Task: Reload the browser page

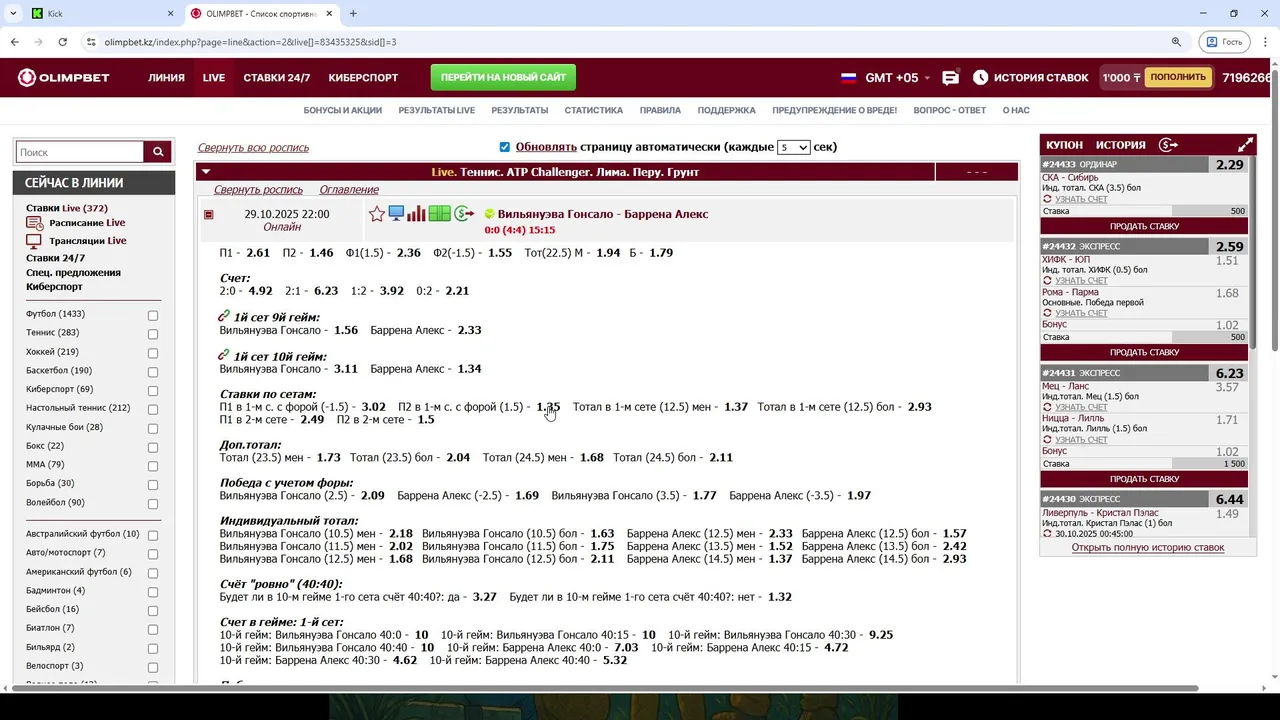Action: pos(62,42)
